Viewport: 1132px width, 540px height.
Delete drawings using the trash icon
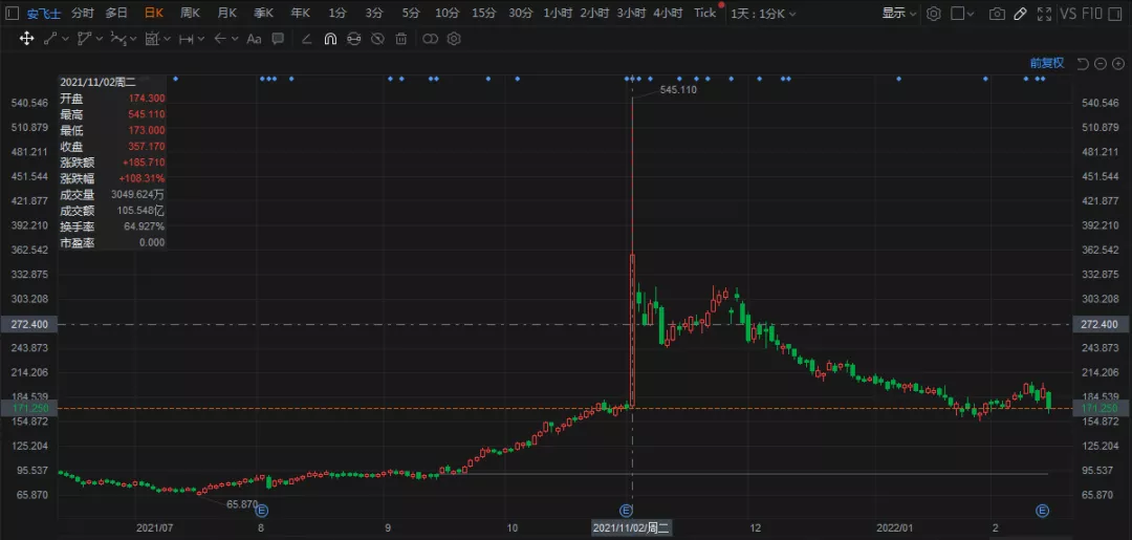click(401, 38)
